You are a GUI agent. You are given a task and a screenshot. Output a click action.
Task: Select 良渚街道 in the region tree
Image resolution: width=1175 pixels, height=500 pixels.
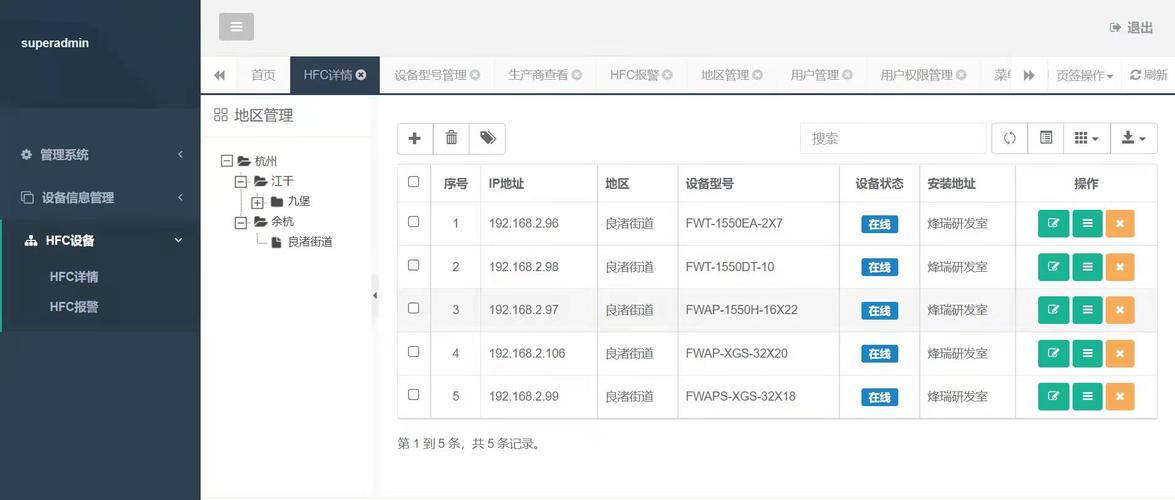click(x=309, y=242)
